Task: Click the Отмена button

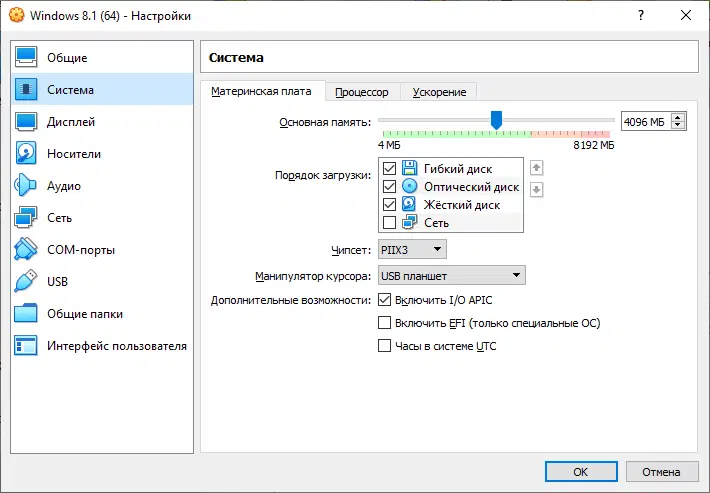Action: tap(661, 471)
